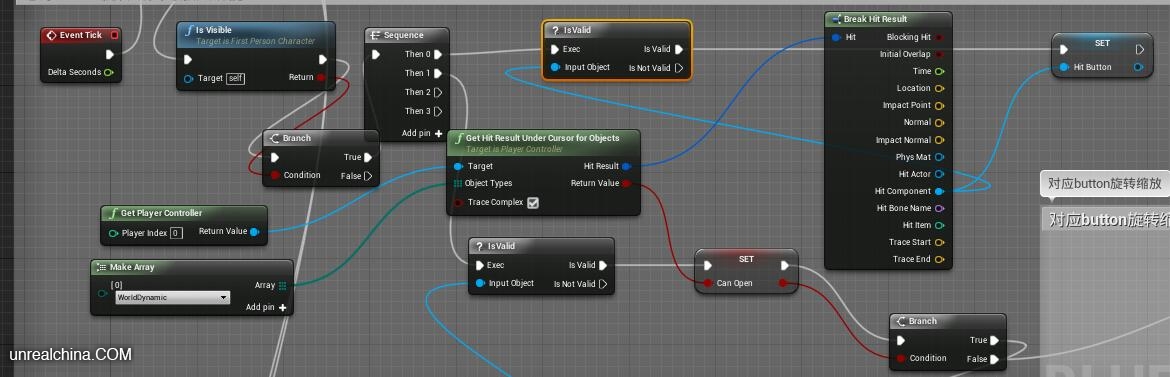Click the Can Open boolean input pin

click(707, 284)
